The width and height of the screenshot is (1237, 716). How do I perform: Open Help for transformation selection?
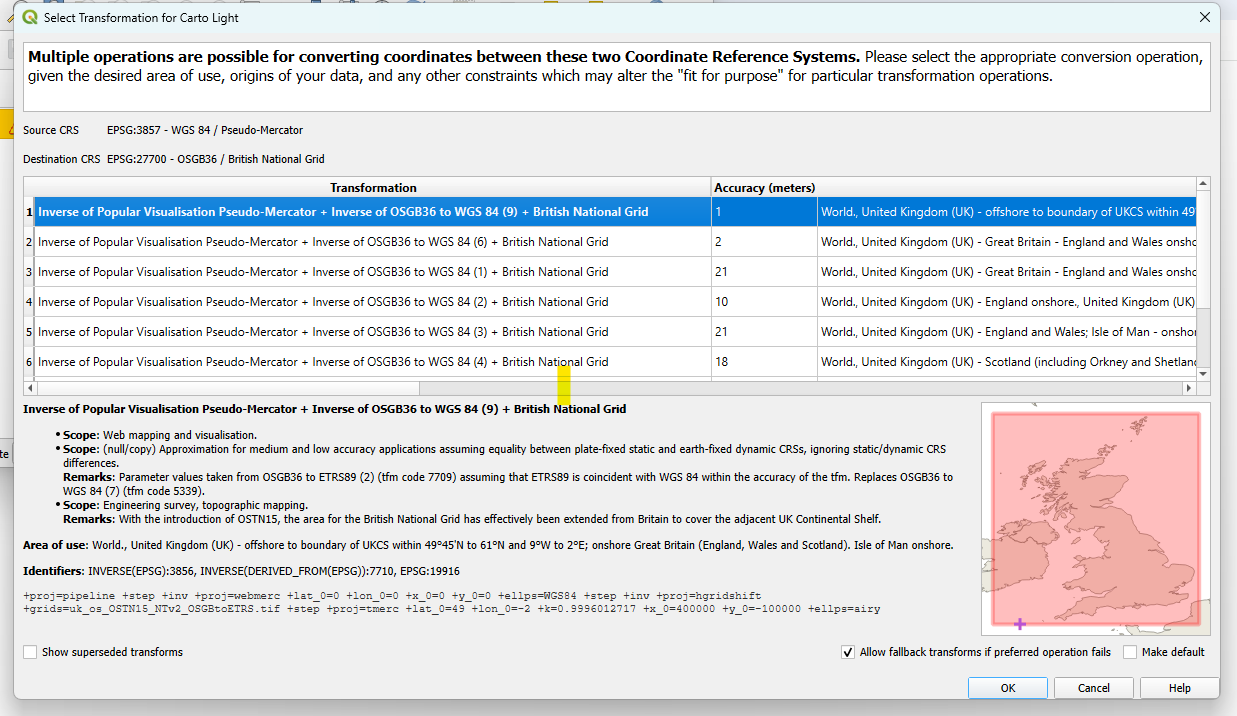1180,688
